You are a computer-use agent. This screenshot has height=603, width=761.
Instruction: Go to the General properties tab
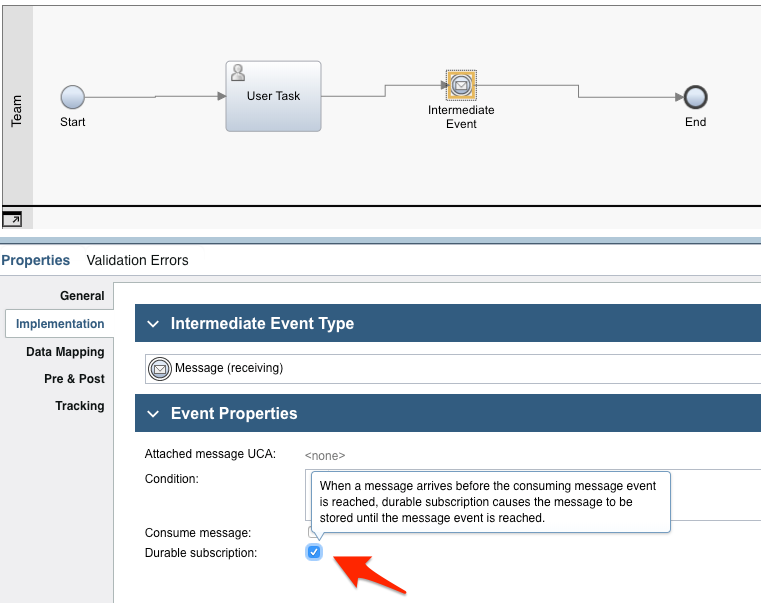(82, 296)
